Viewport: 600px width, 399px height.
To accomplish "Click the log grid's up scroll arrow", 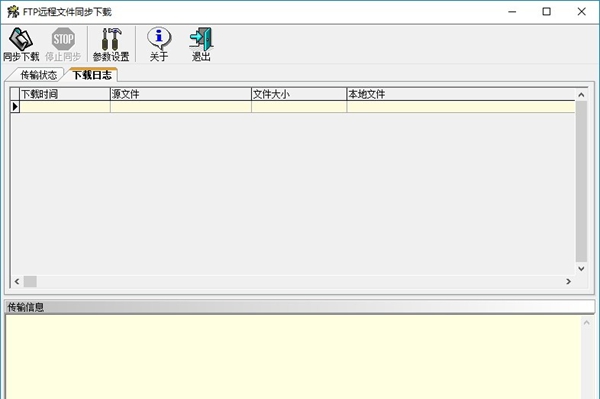I will coord(581,95).
